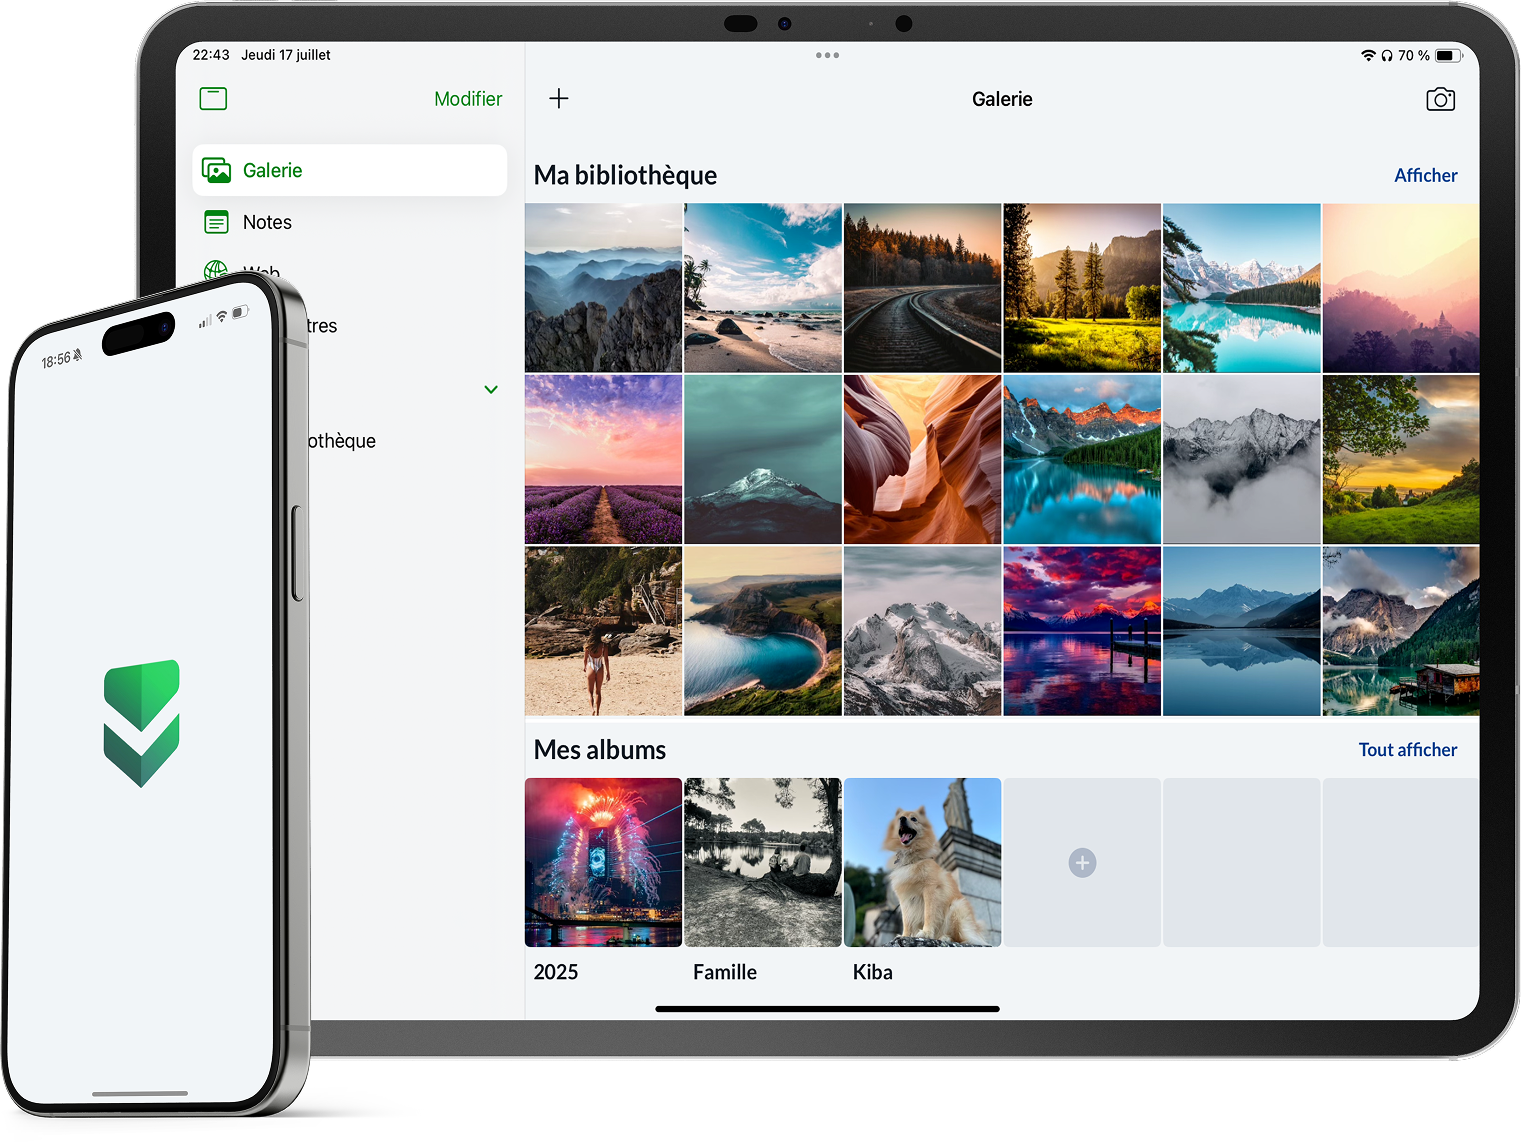
Task: Click the 'Kiba' album label
Action: coord(873,972)
